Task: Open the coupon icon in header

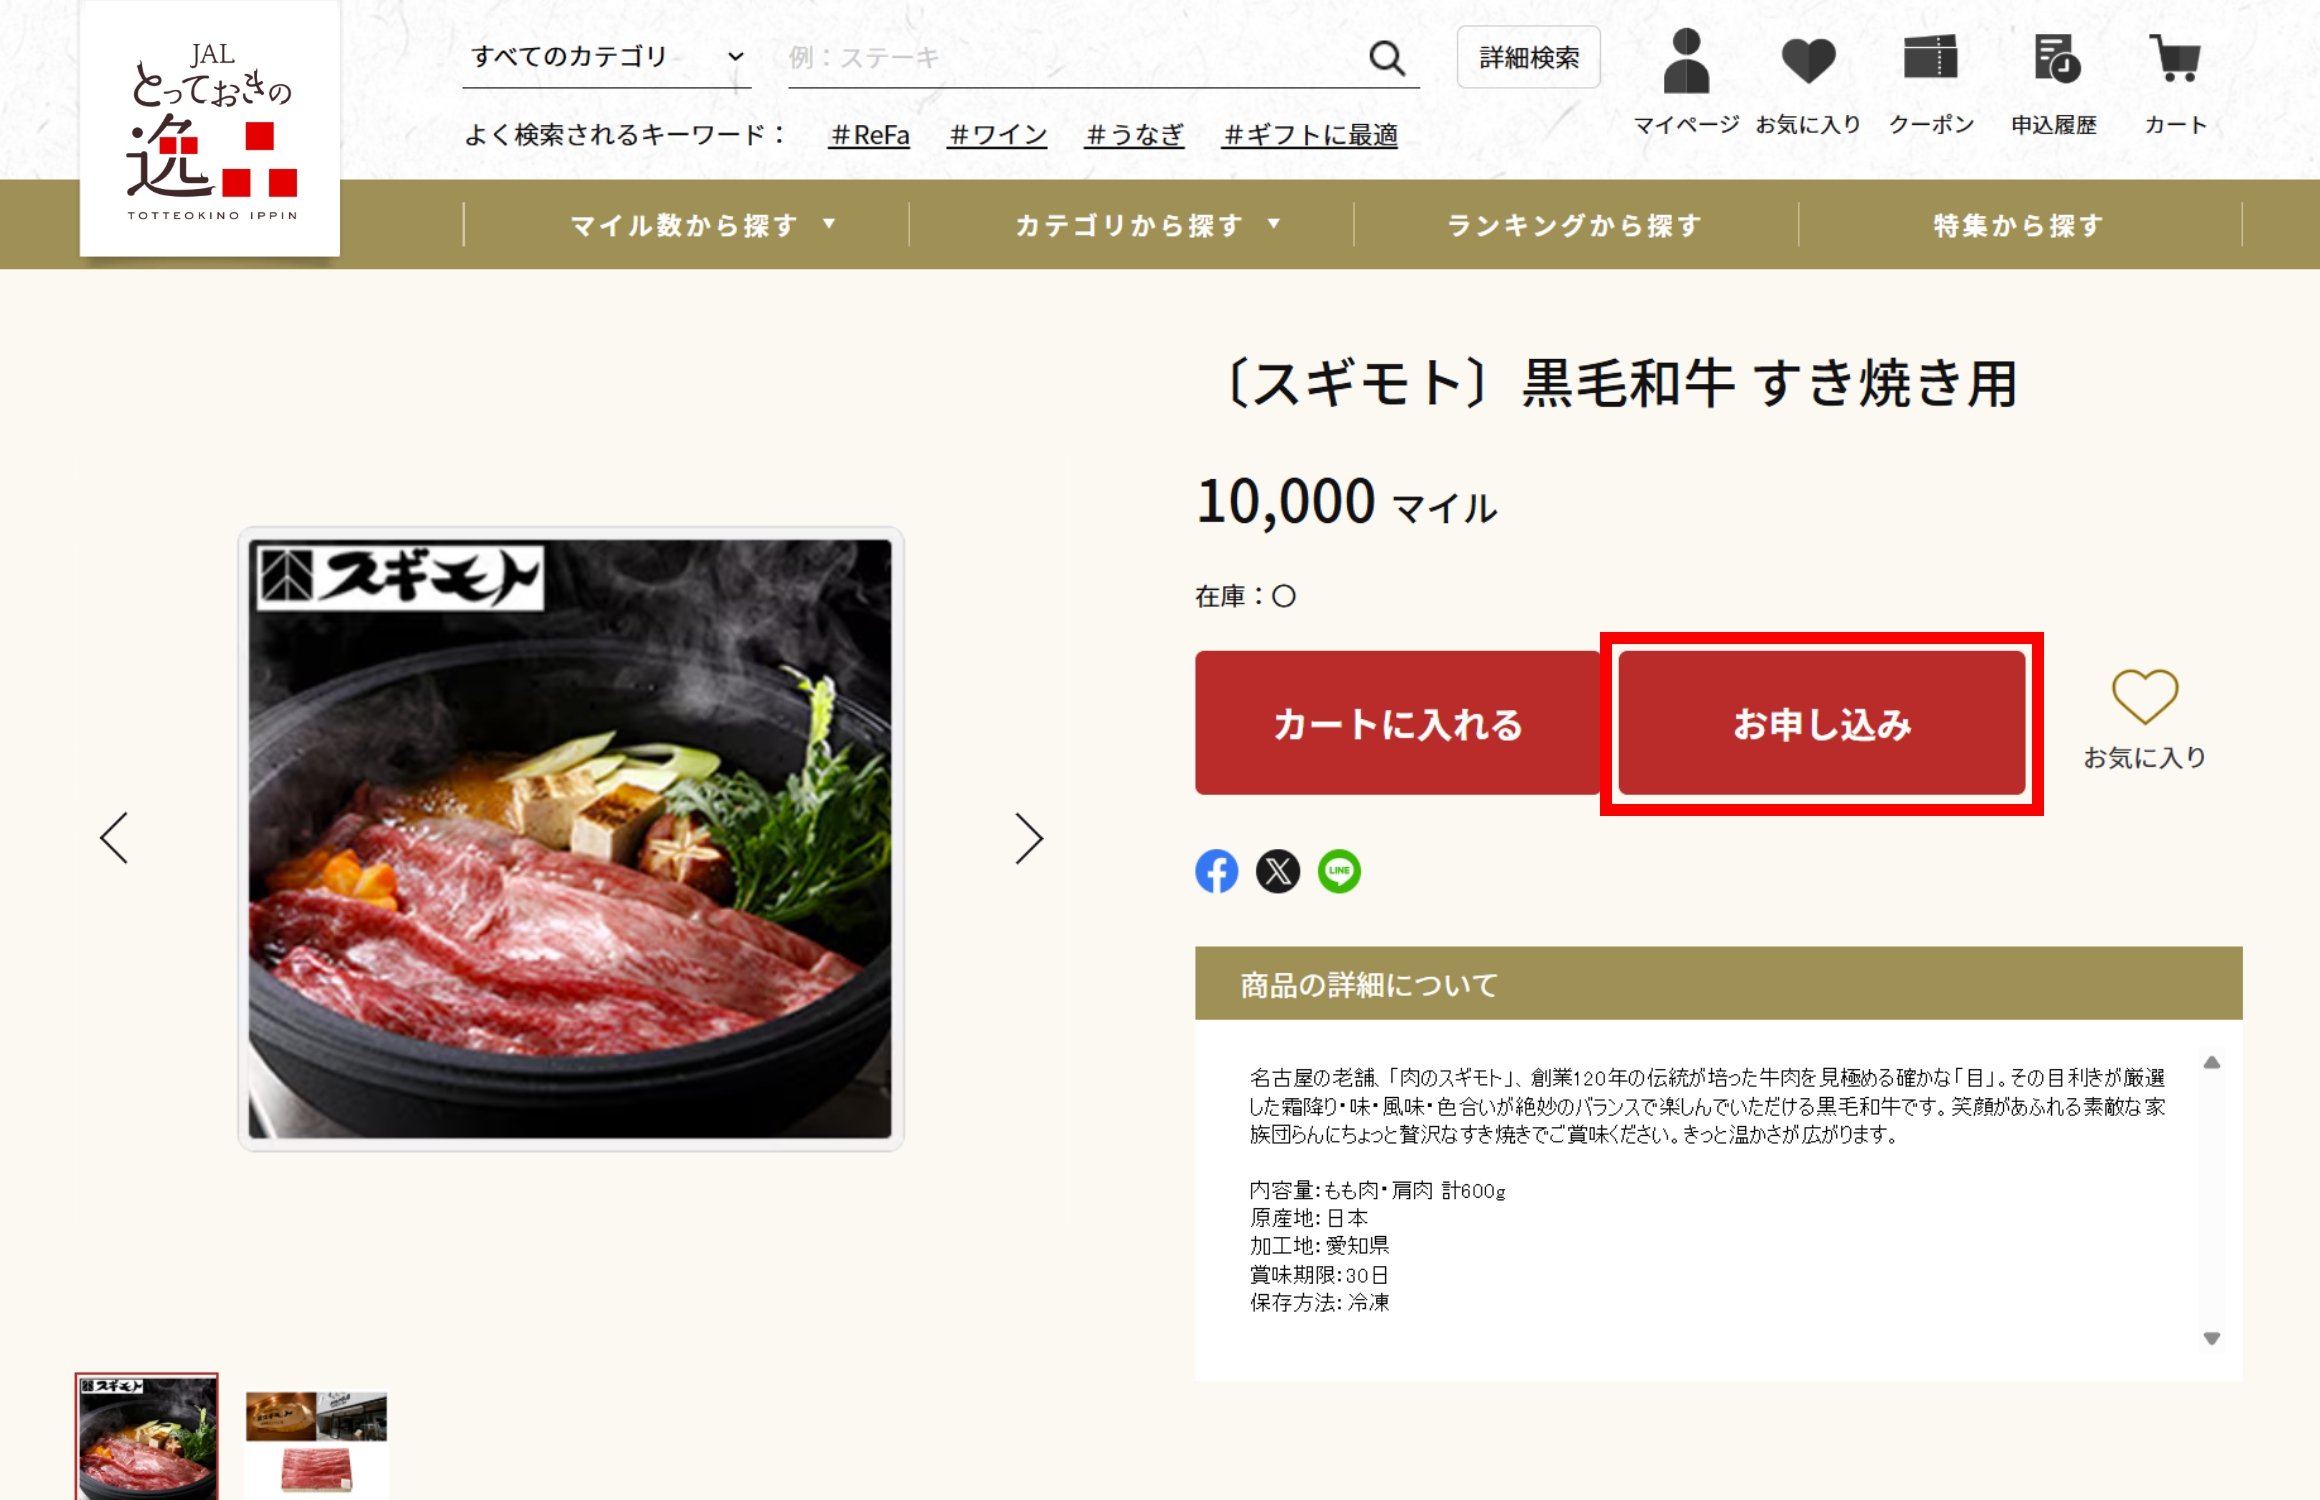Action: pos(1930,58)
